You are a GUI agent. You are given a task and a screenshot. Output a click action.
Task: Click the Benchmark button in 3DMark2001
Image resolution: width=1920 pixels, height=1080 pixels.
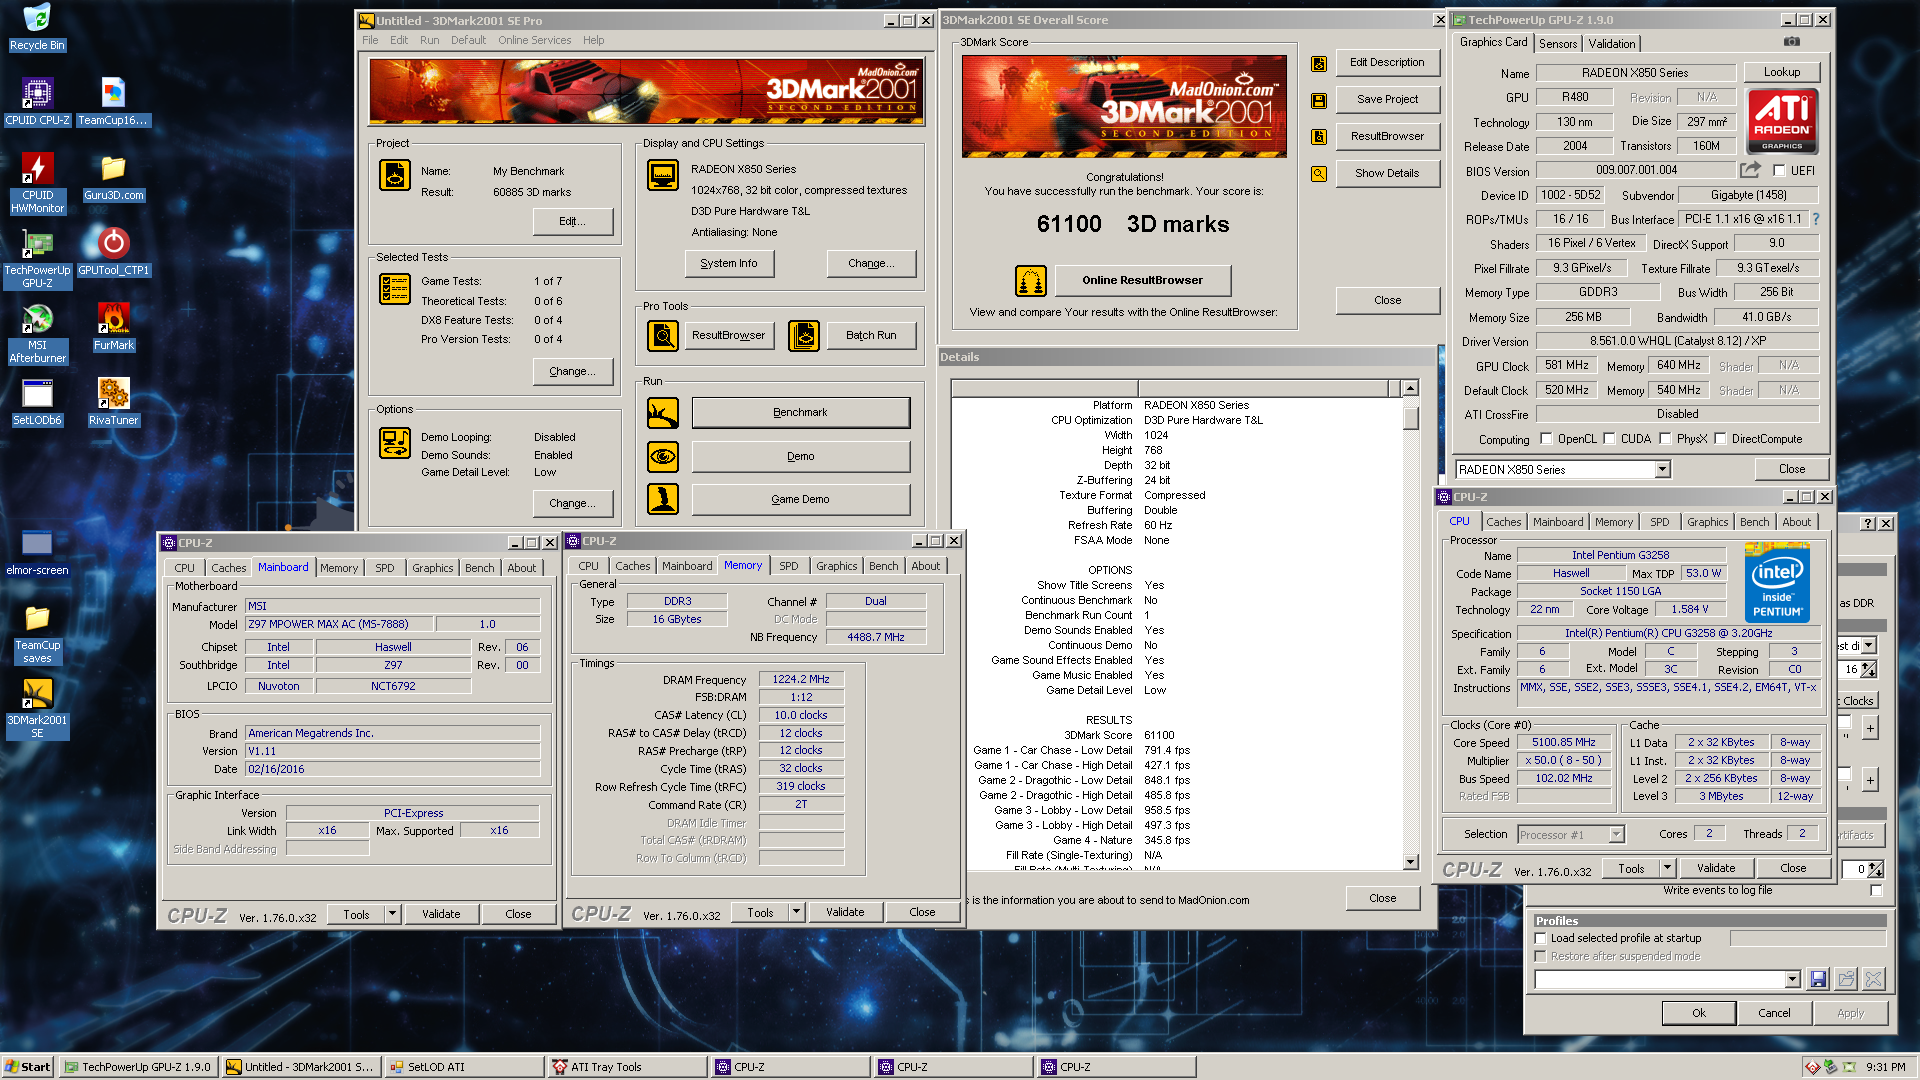click(x=800, y=412)
